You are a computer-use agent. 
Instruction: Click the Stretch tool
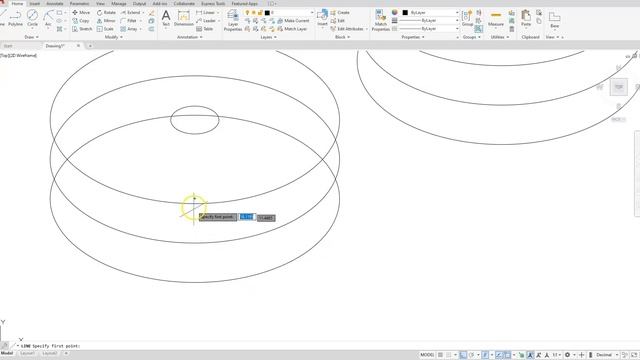(x=82, y=29)
